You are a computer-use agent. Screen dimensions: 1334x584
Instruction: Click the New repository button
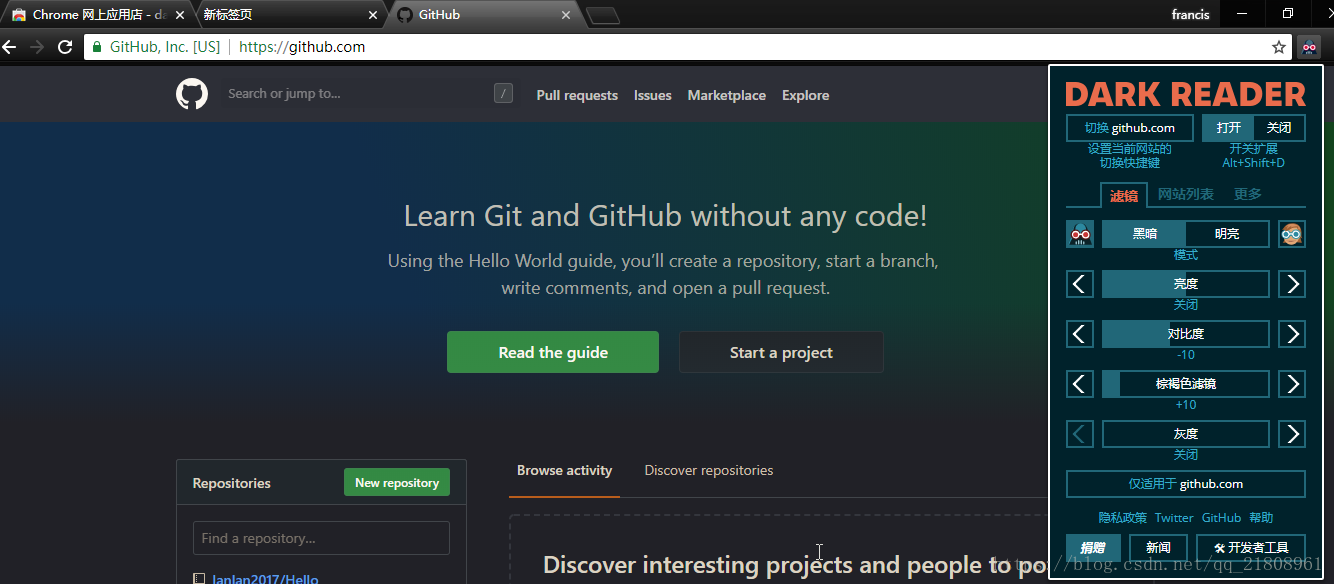tap(397, 482)
